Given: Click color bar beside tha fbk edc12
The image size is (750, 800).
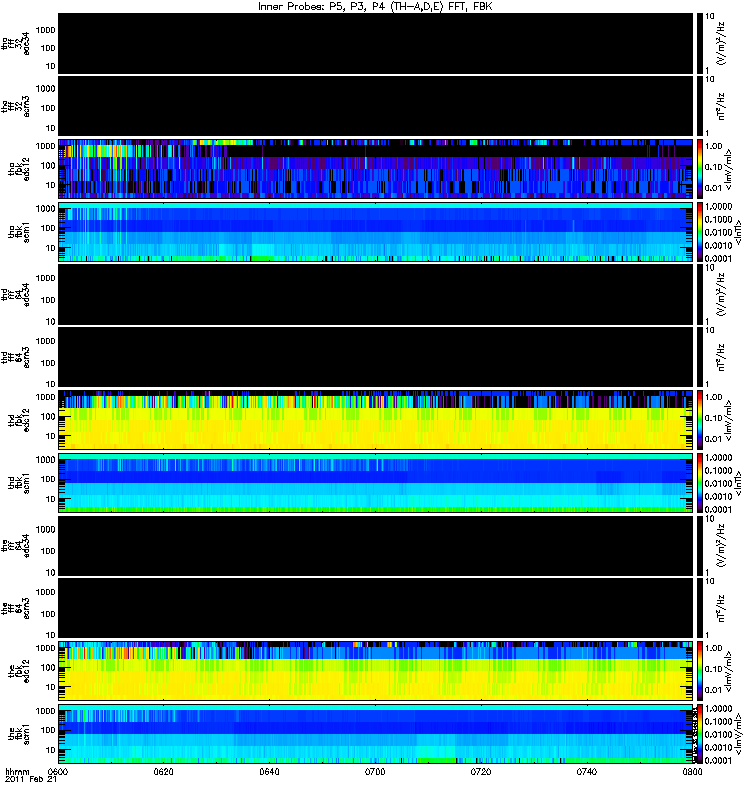Looking at the screenshot, I should point(701,167).
